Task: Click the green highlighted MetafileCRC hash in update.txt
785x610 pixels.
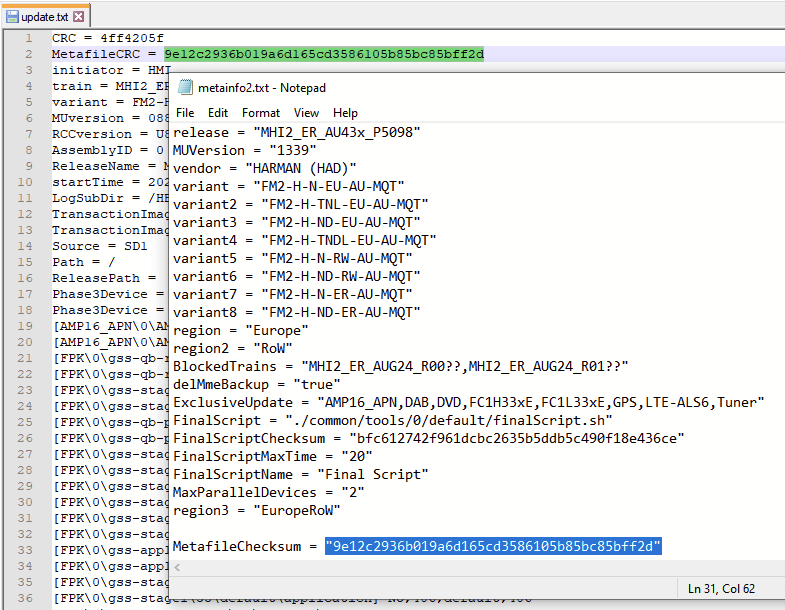Action: [x=324, y=54]
